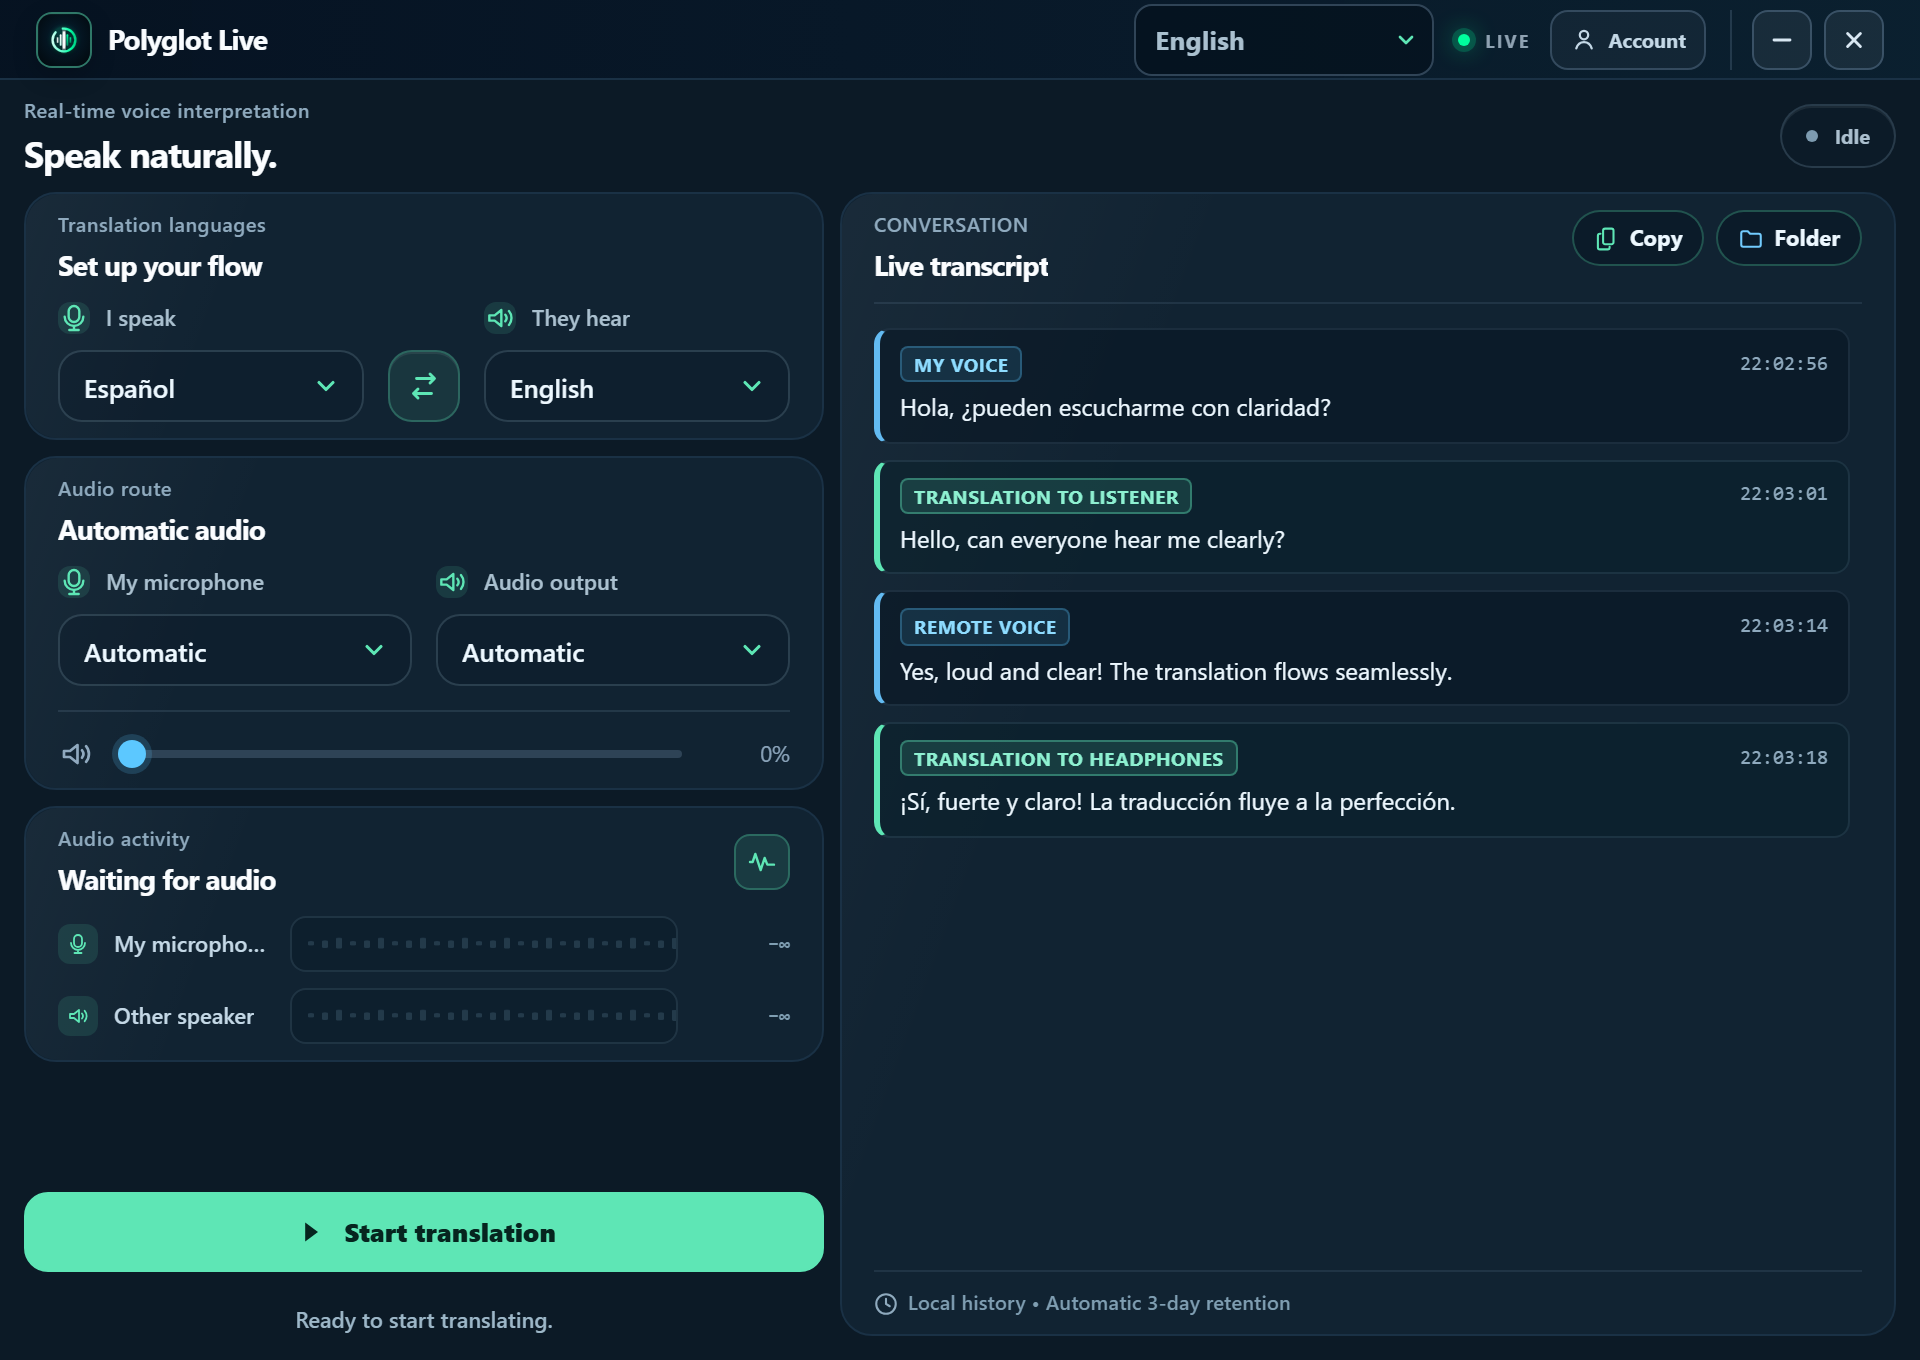The image size is (1920, 1360).
Task: Swap the speak and hear languages
Action: coord(424,386)
